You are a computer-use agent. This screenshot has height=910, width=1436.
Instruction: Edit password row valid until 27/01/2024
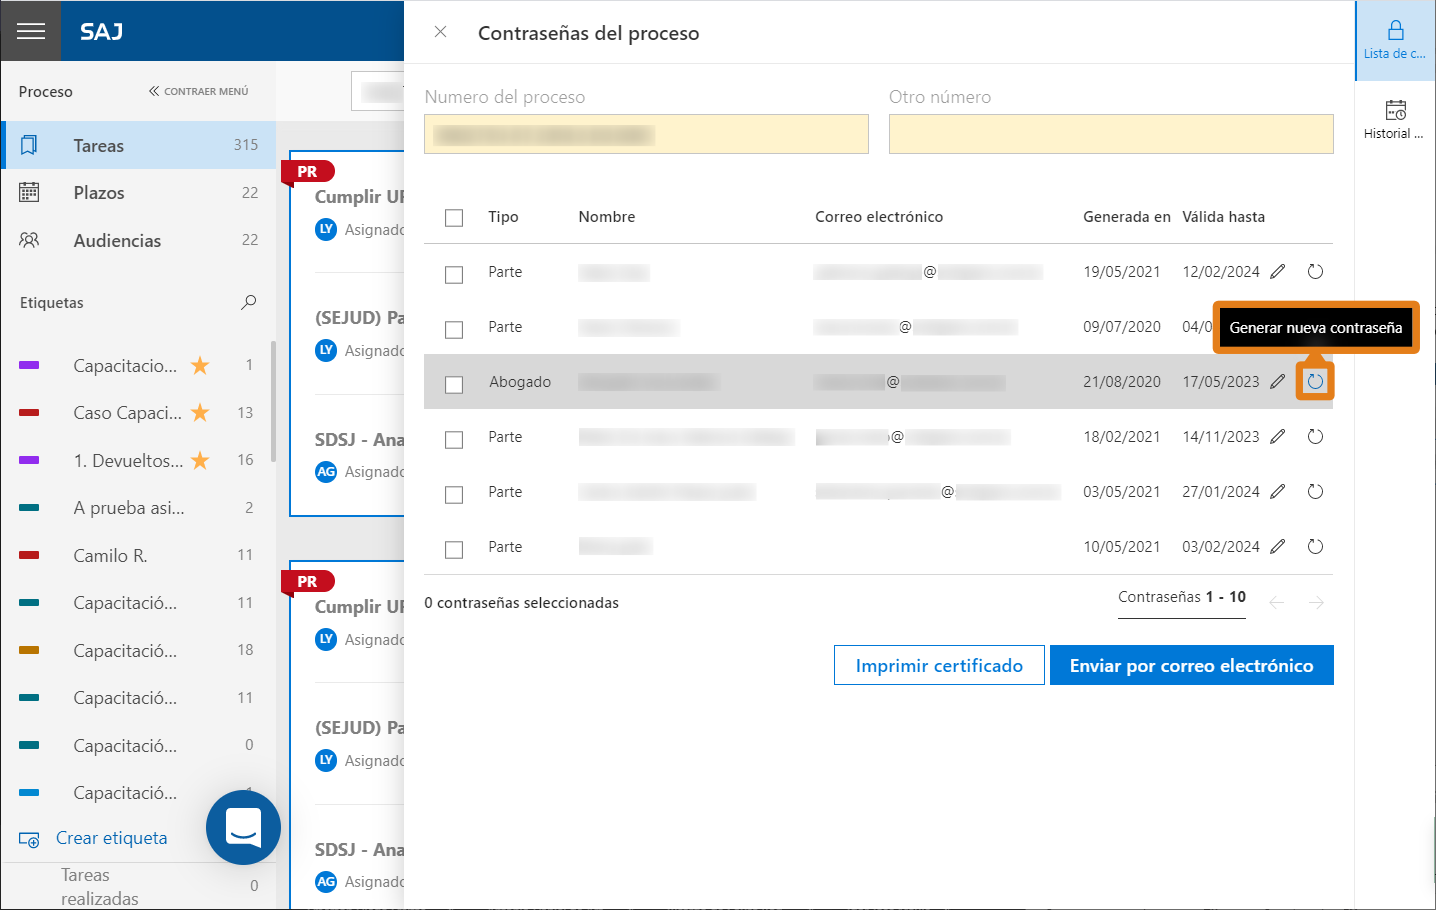[1277, 492]
